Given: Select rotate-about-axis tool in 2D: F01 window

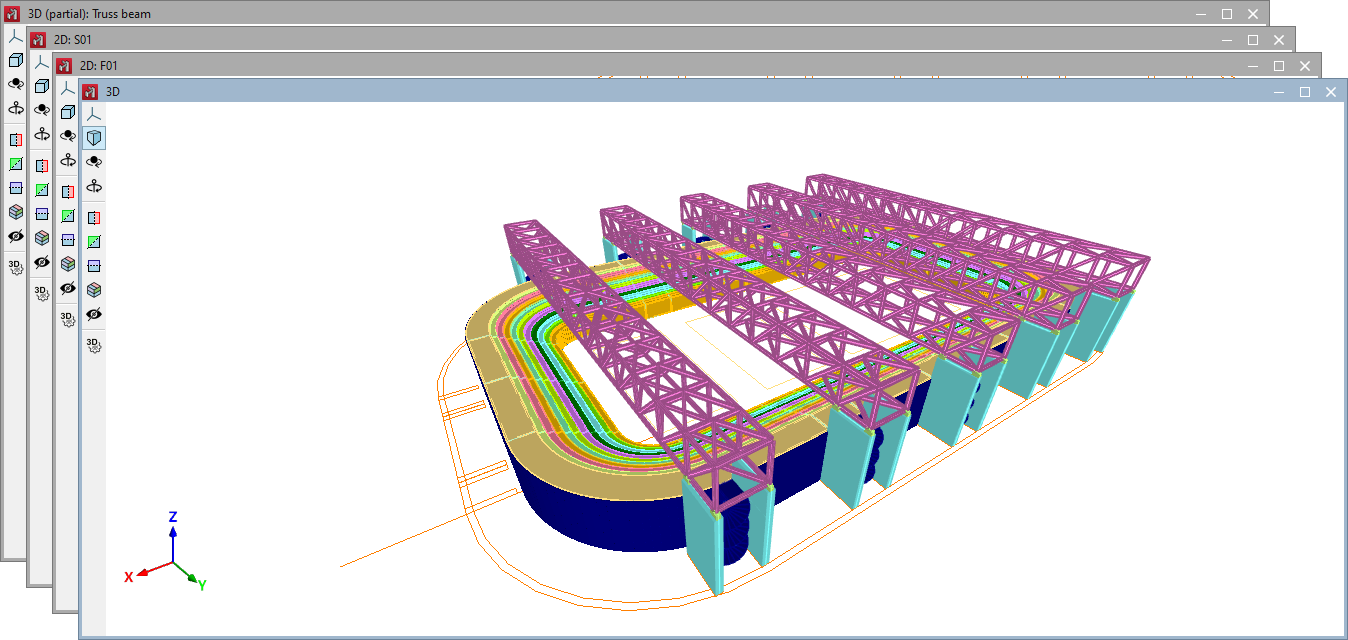Looking at the screenshot, I should pyautogui.click(x=68, y=160).
